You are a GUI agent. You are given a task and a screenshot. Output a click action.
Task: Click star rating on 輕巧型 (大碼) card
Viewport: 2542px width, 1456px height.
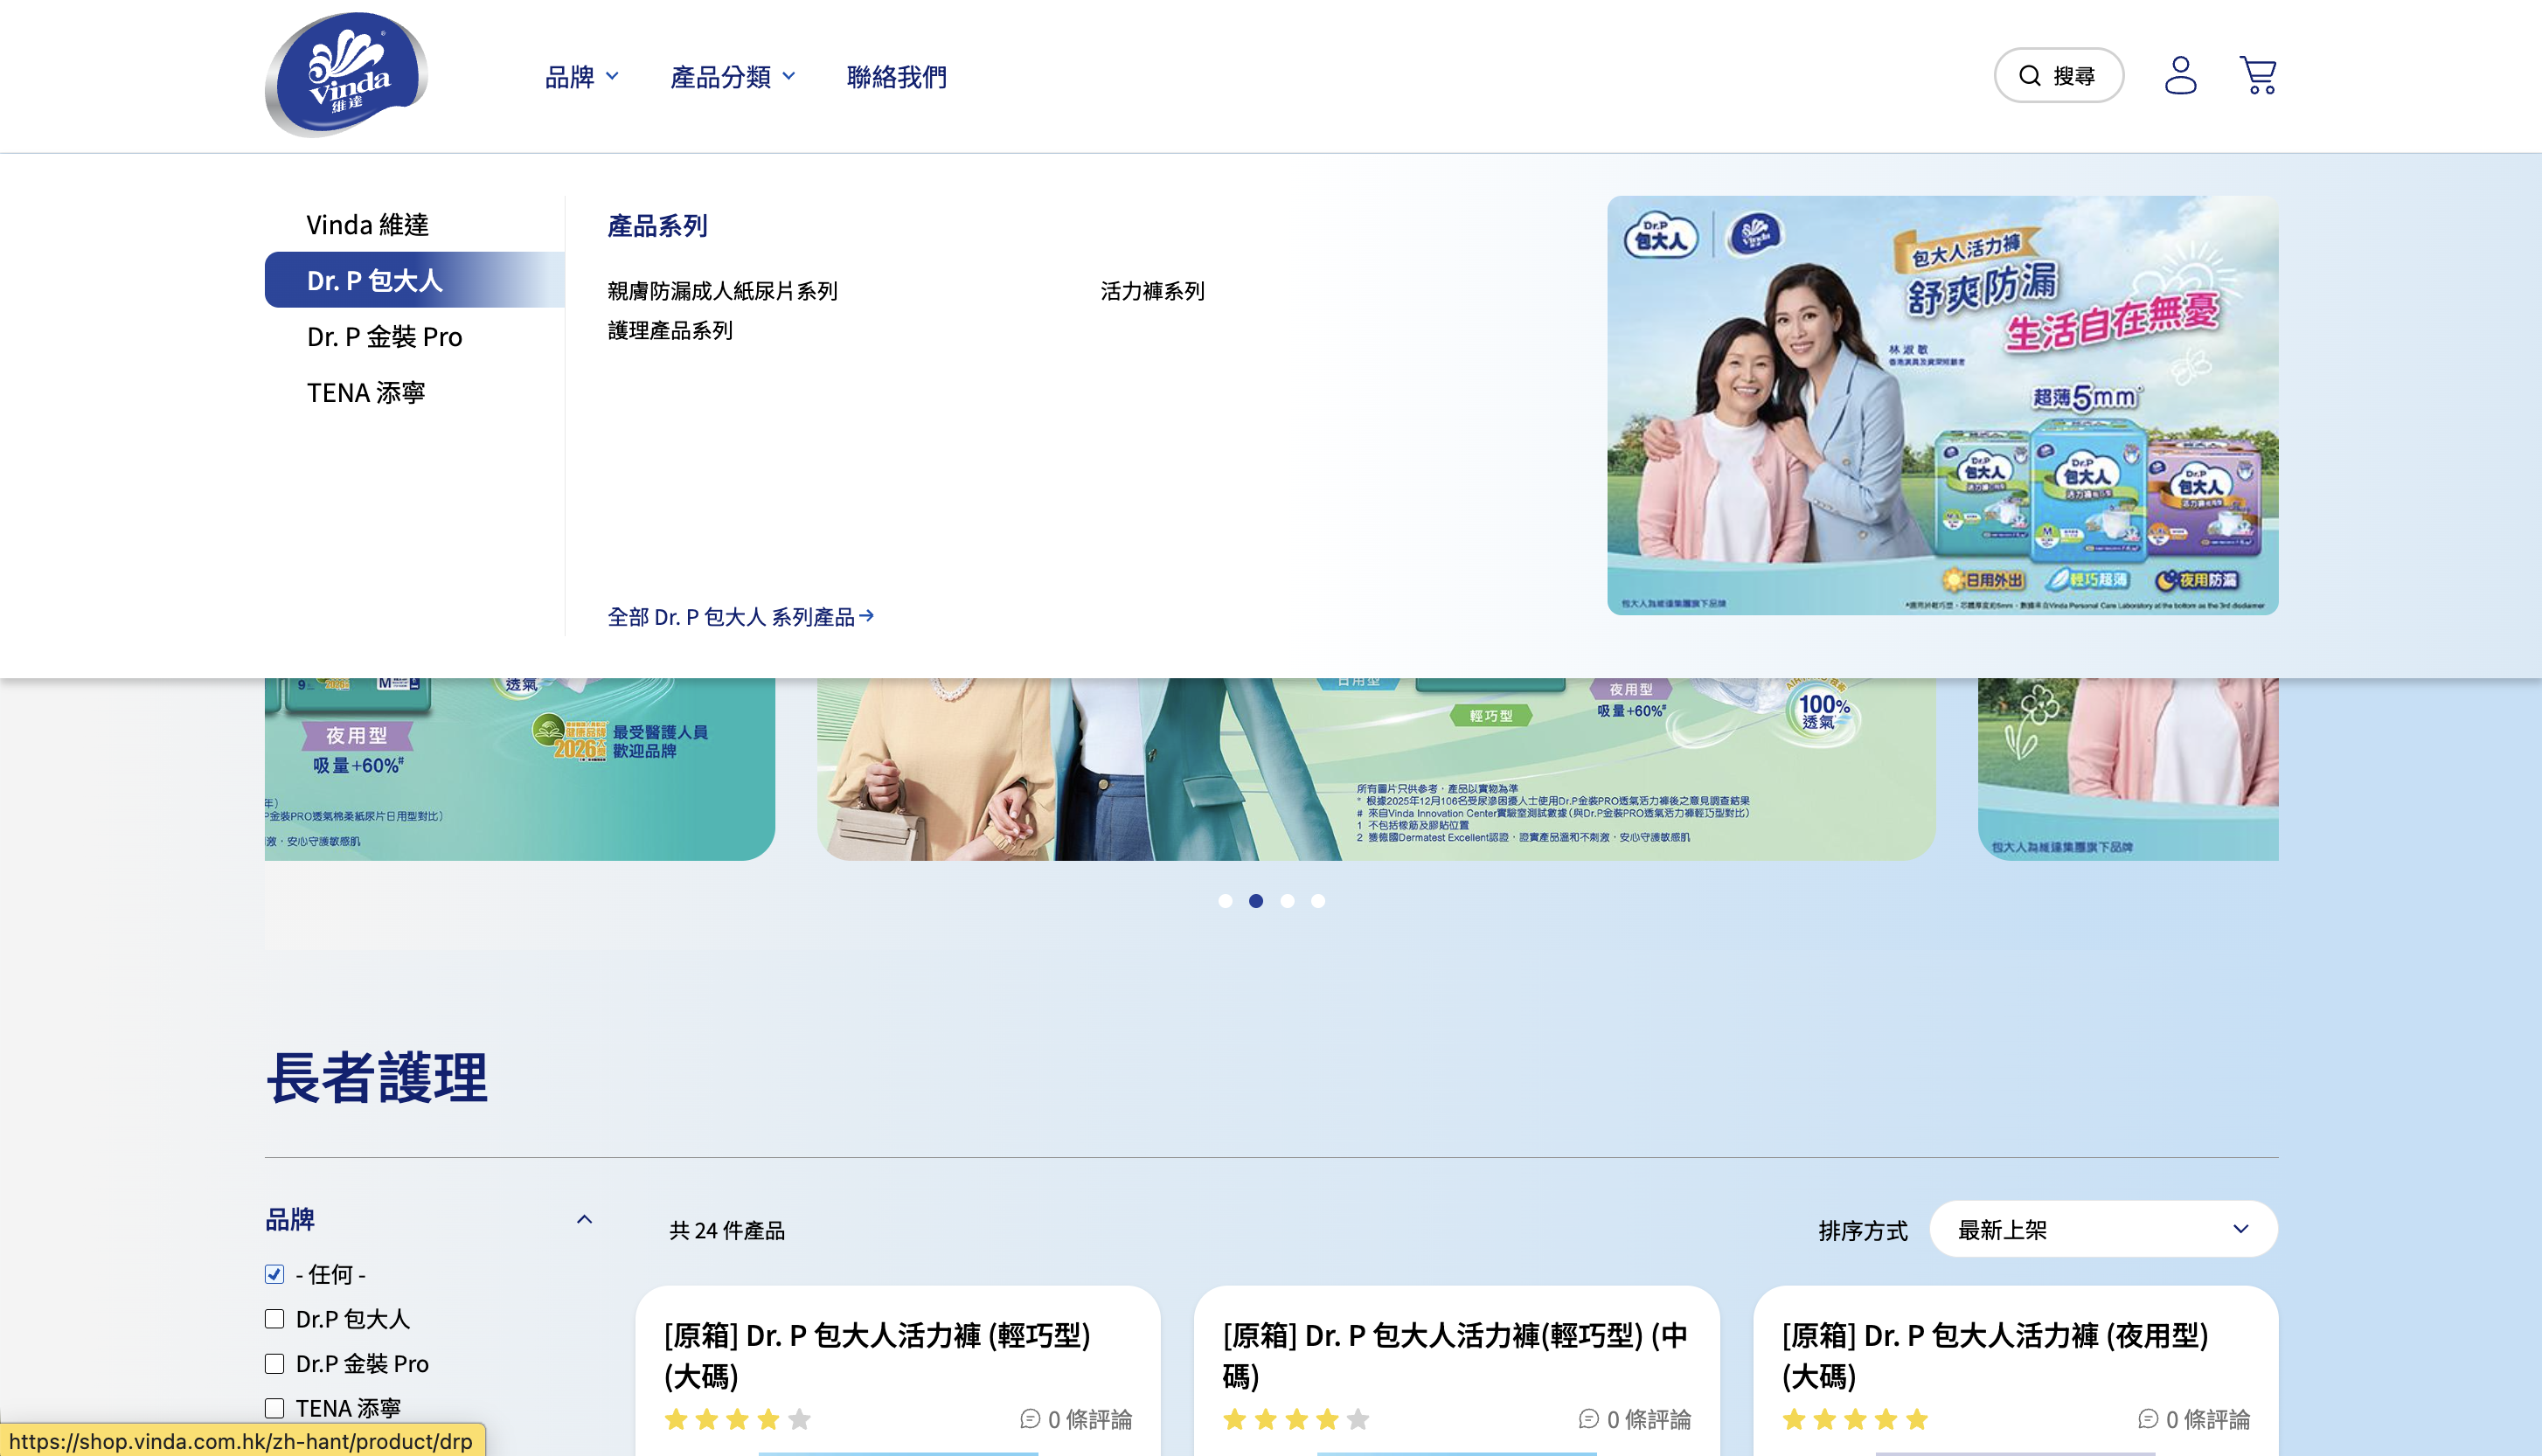click(737, 1419)
